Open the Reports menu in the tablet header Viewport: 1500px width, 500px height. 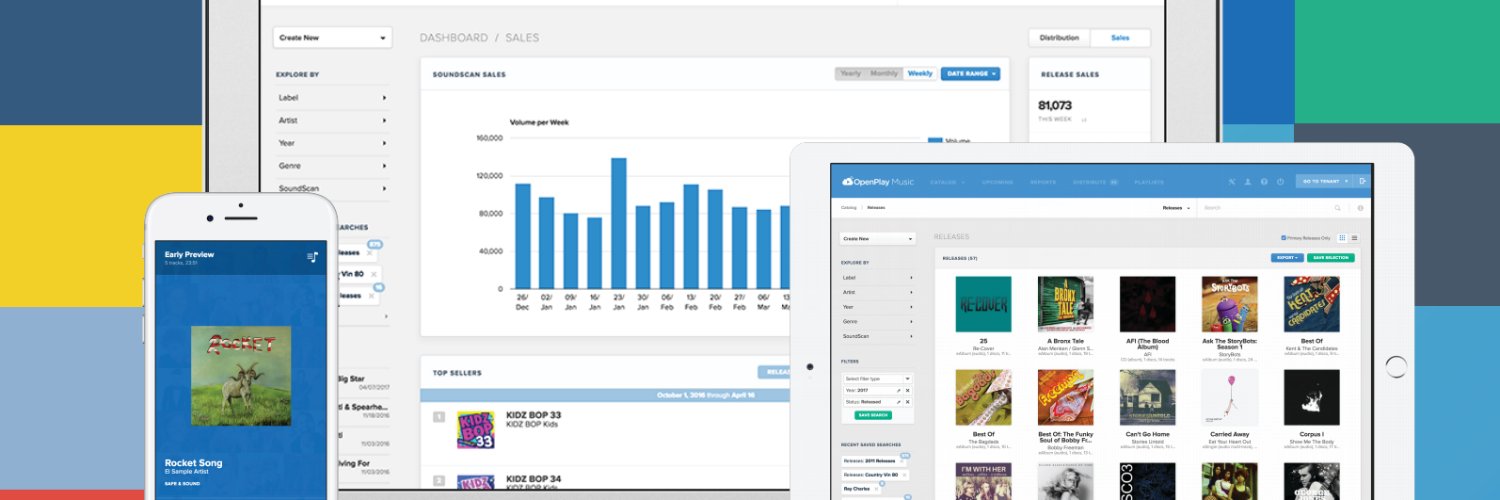pyautogui.click(x=1043, y=182)
